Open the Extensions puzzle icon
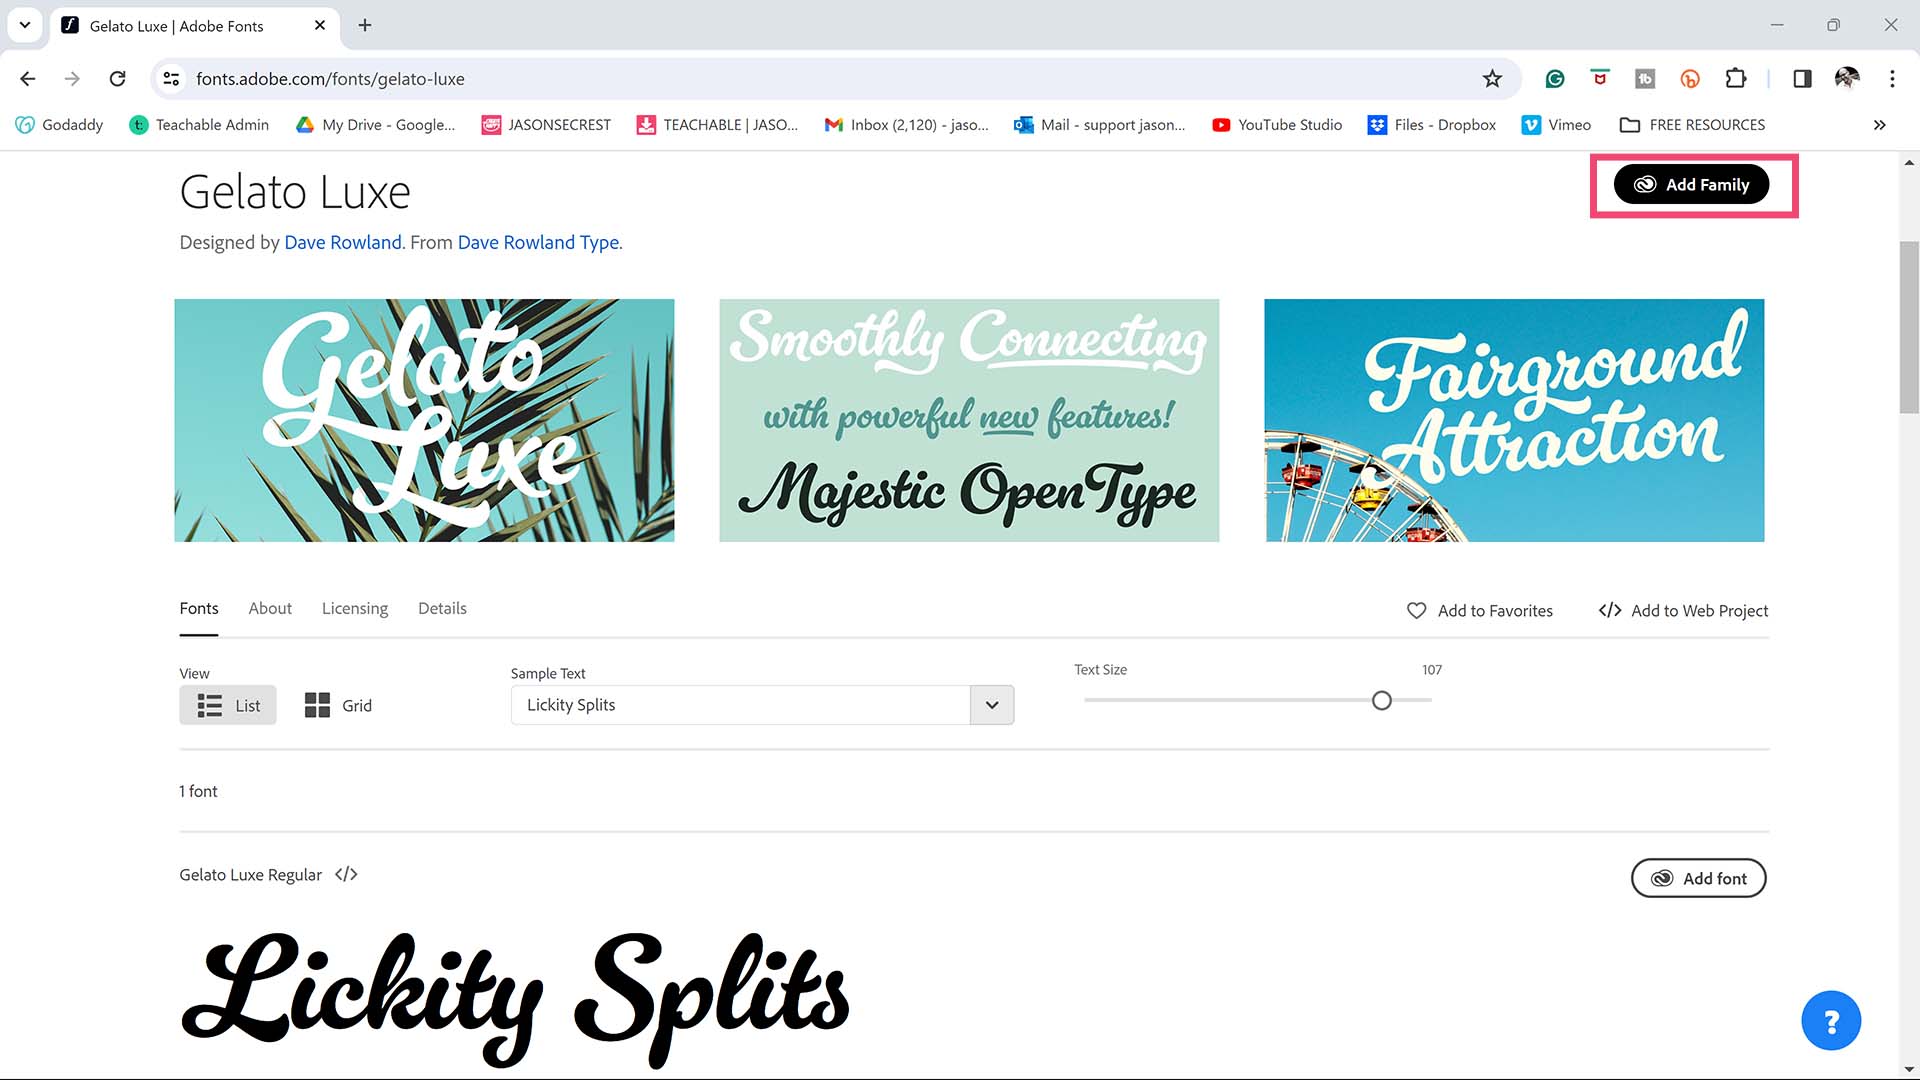This screenshot has height=1080, width=1920. (1736, 79)
